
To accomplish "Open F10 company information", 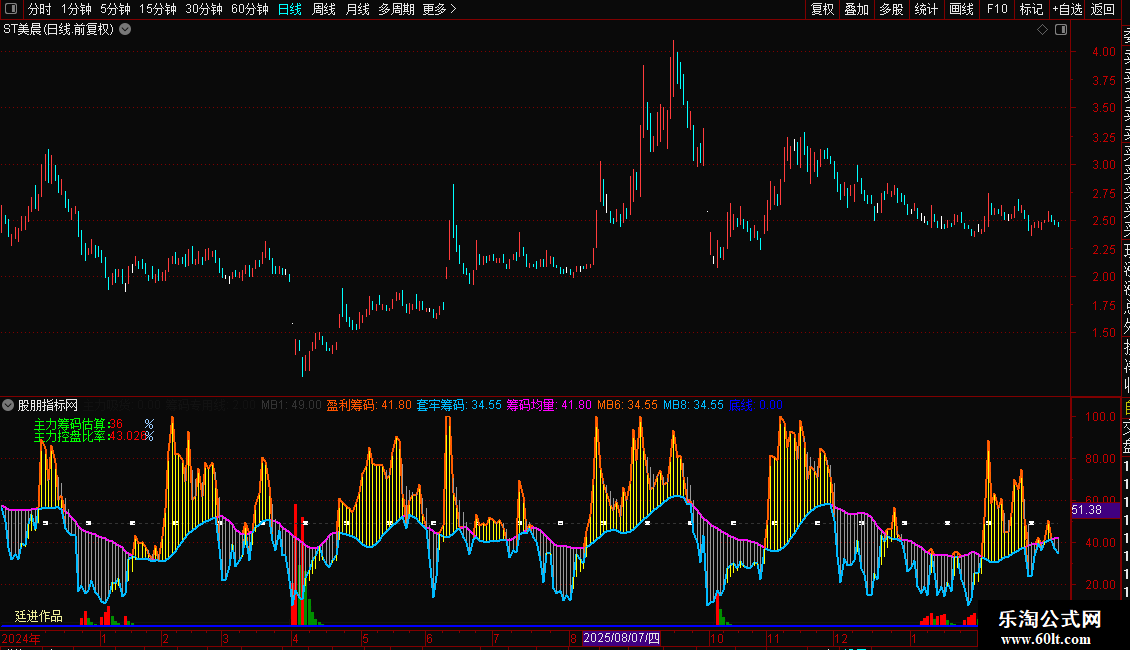I will (x=997, y=9).
